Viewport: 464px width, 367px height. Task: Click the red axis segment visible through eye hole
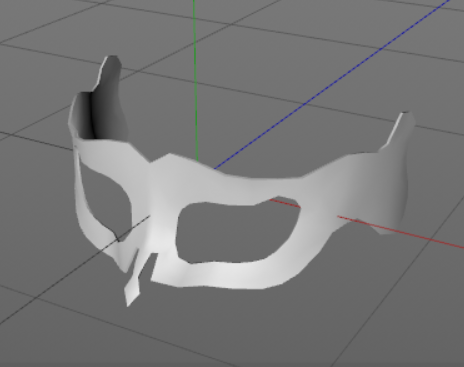click(x=285, y=203)
